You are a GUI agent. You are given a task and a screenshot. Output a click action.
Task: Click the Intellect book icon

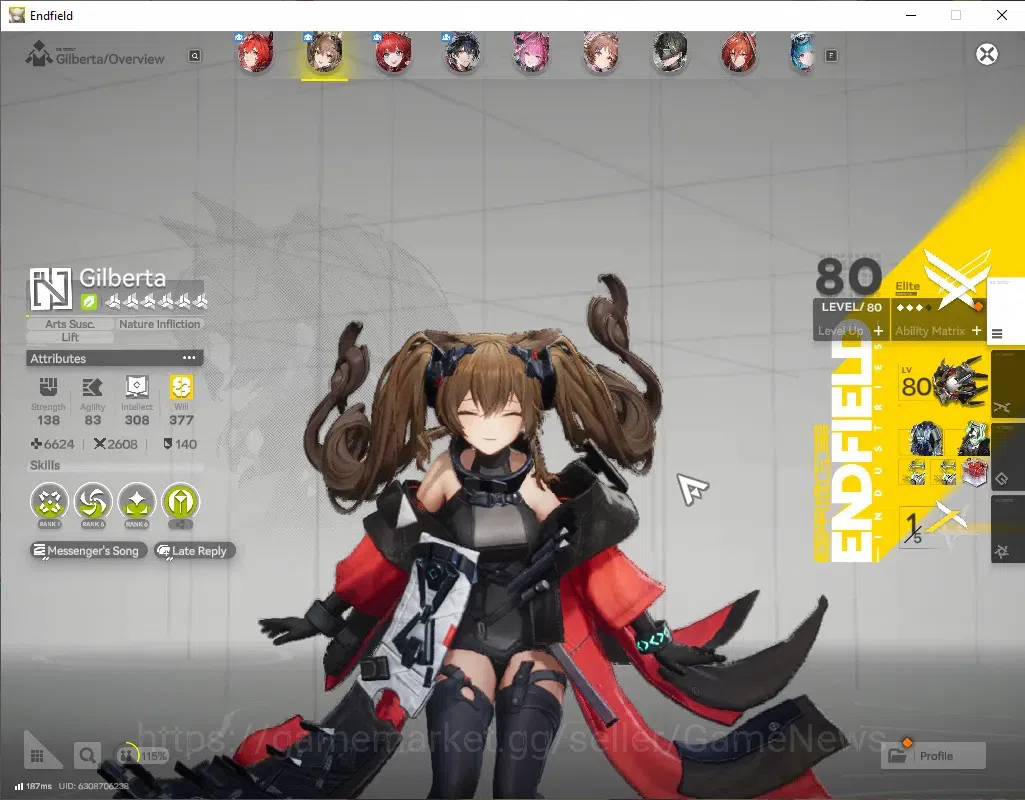(137, 387)
